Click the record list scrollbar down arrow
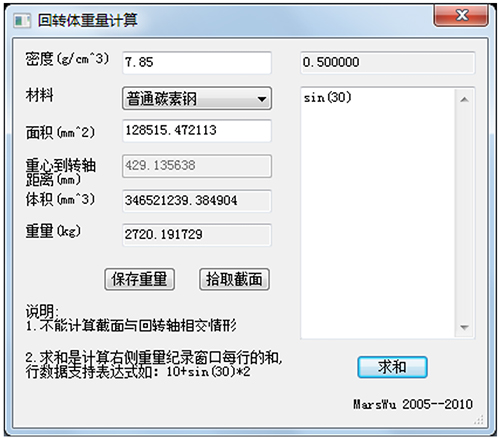The image size is (500, 438). tap(465, 327)
